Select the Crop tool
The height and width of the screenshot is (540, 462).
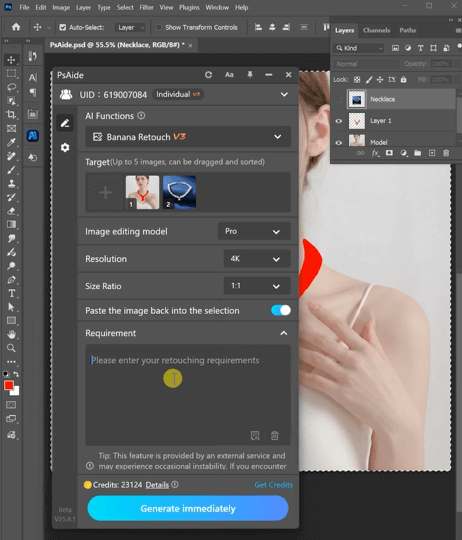point(11,115)
